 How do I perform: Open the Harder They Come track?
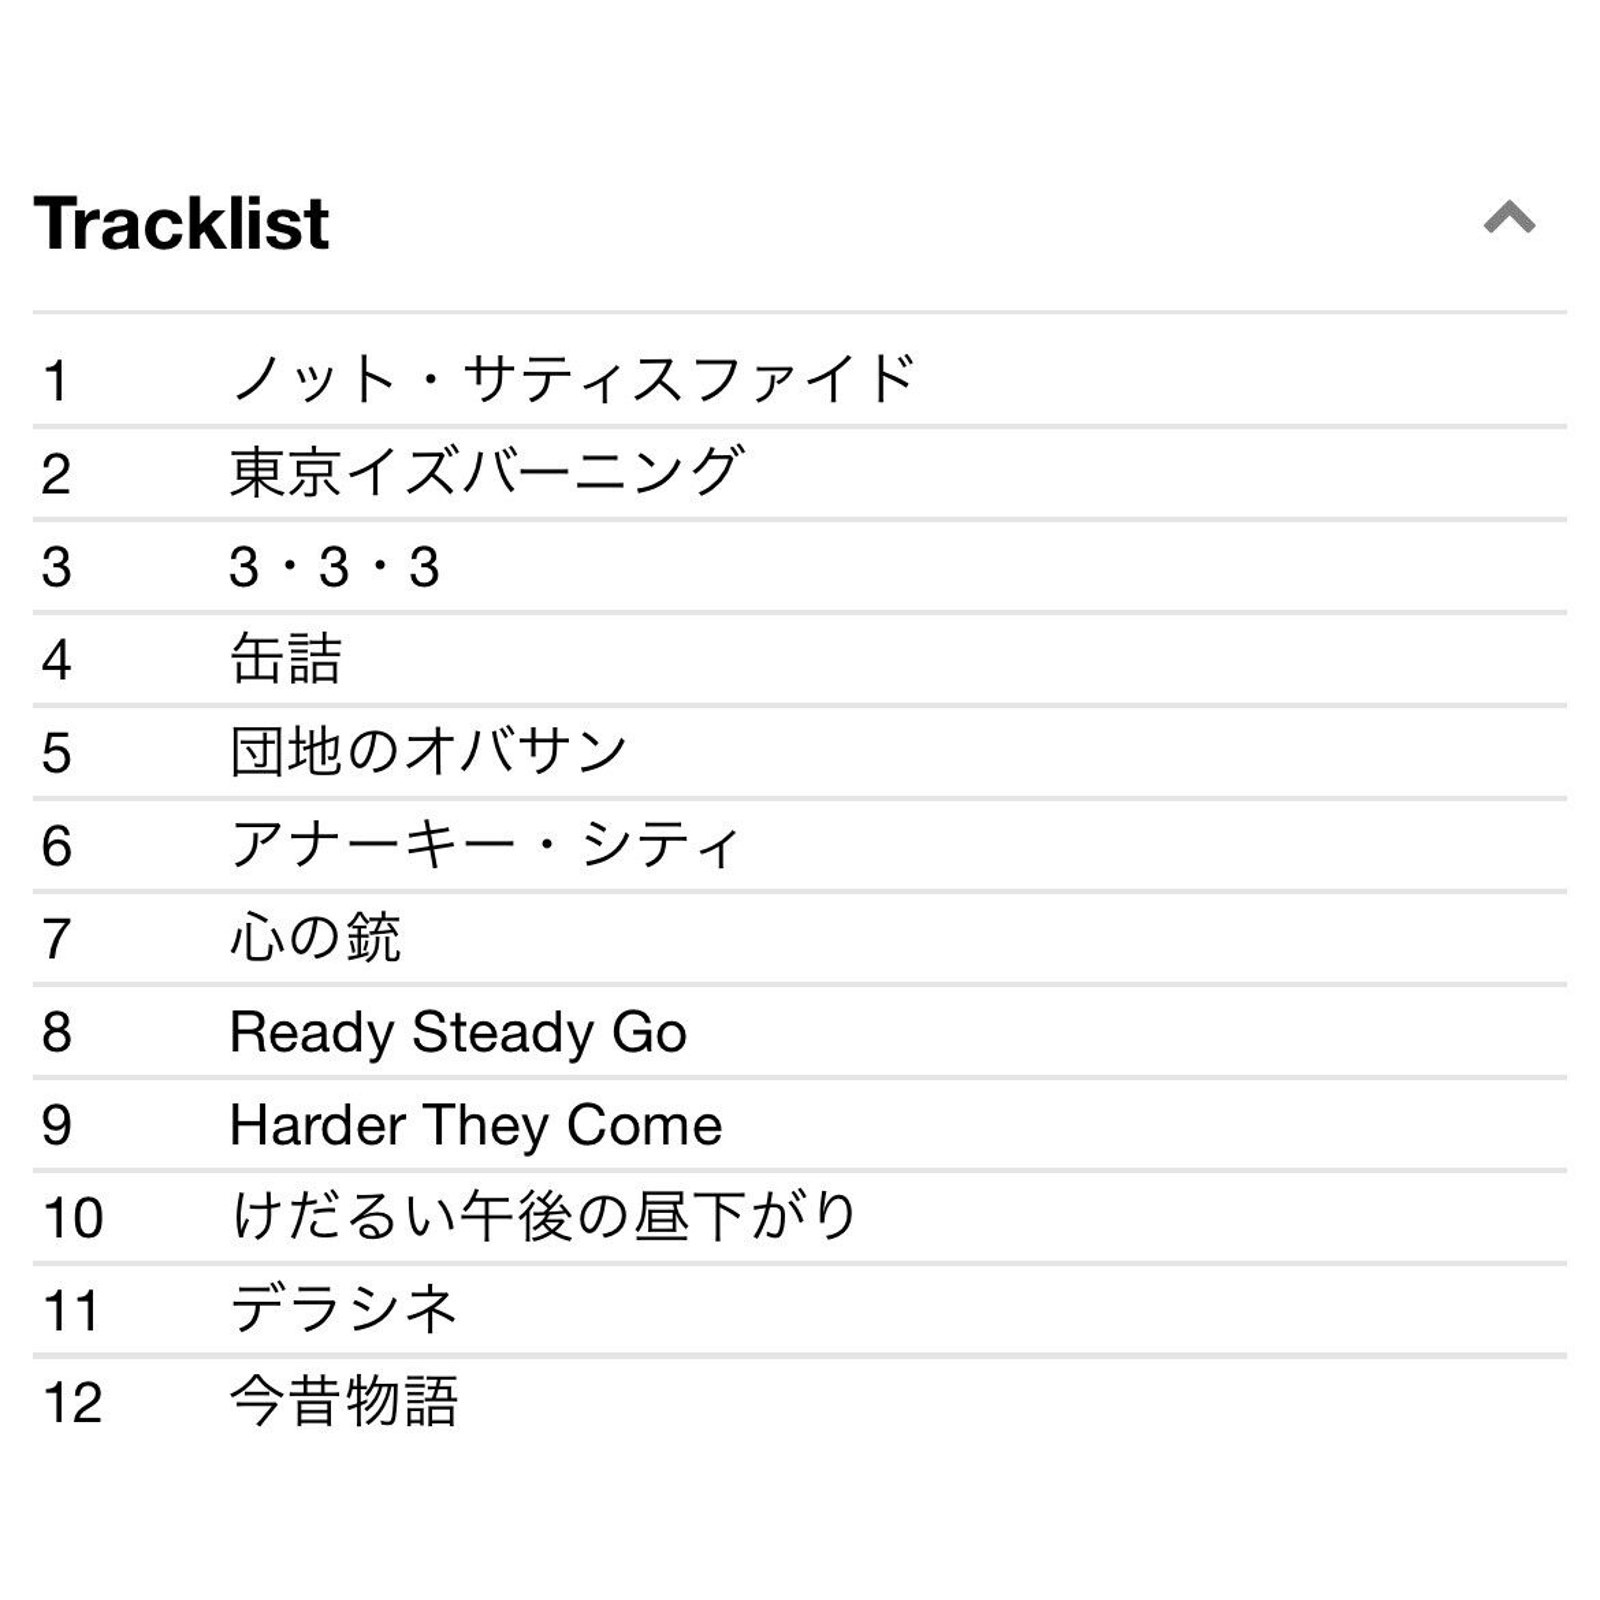[799, 1124]
